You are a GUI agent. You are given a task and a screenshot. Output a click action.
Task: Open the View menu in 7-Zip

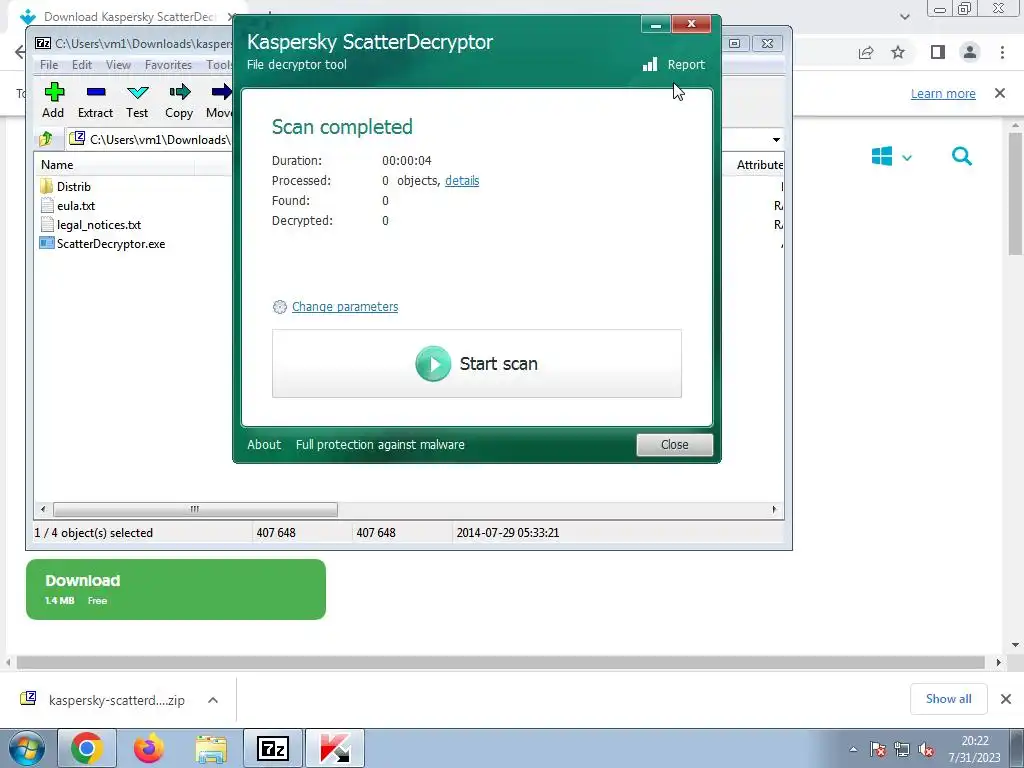click(118, 65)
